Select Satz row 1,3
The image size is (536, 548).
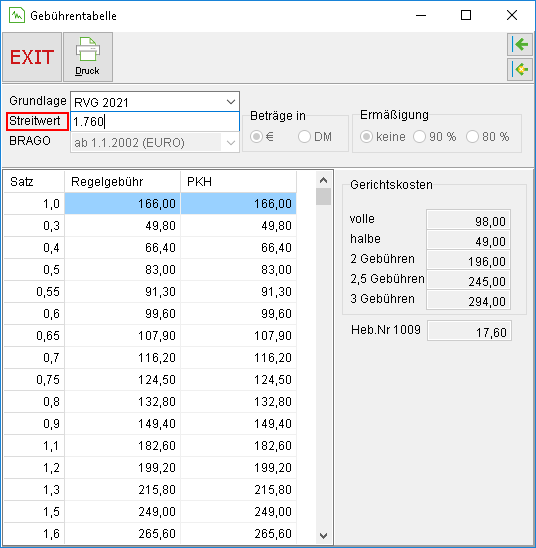[34, 490]
